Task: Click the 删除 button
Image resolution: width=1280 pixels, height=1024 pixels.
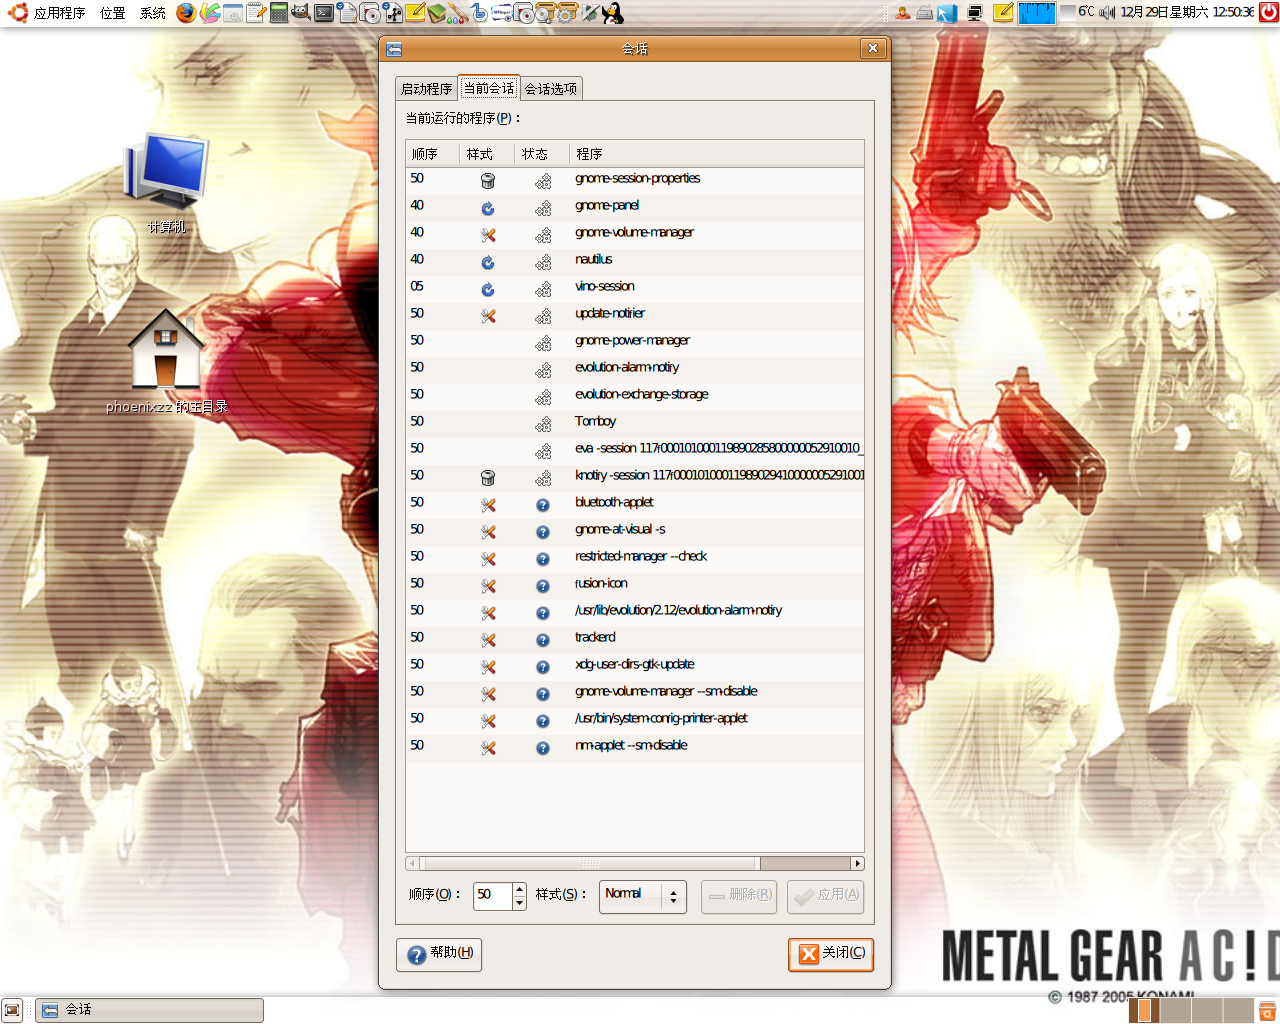Action: point(739,896)
